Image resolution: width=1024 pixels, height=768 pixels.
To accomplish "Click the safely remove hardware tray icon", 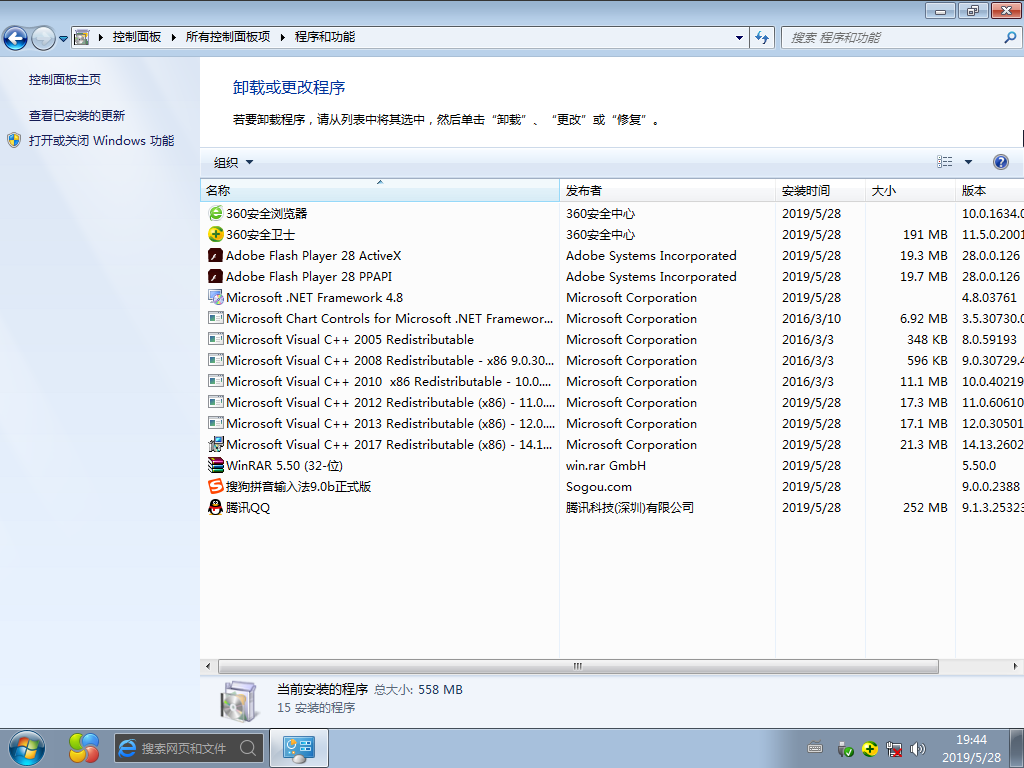I will (x=845, y=749).
